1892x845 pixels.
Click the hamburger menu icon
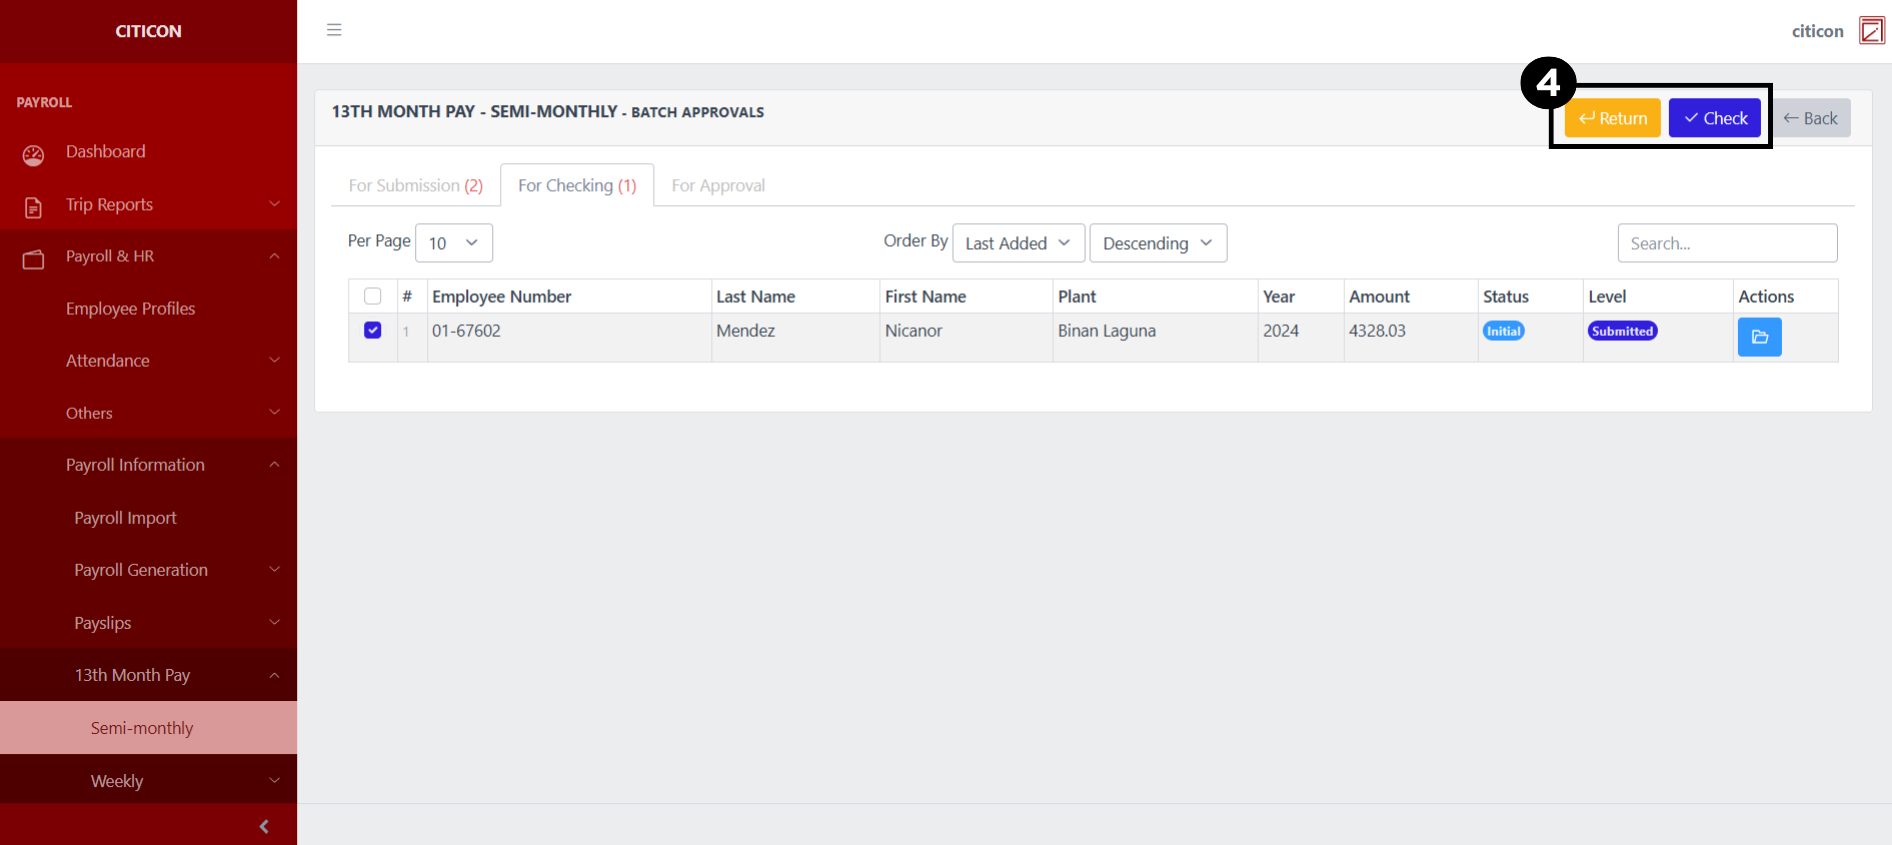click(x=334, y=30)
